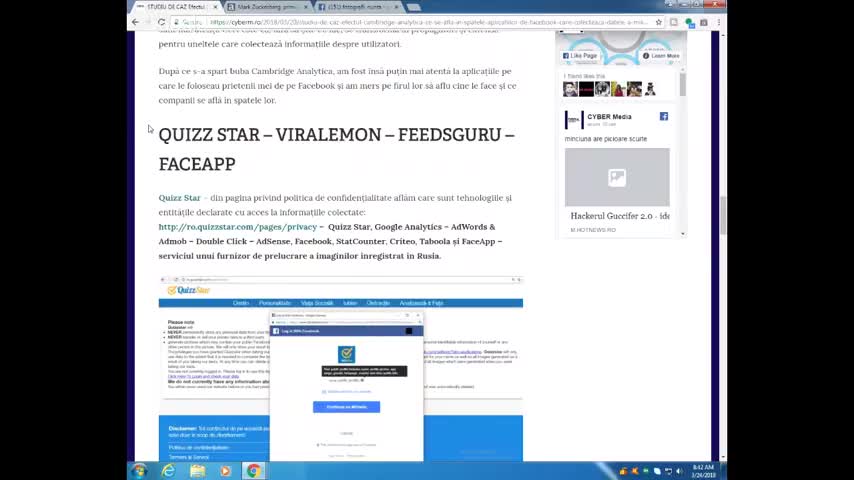This screenshot has width=854, height=480.
Task: Click the QUIZZ STAR – VIRALEMON heading
Action: pos(337,149)
